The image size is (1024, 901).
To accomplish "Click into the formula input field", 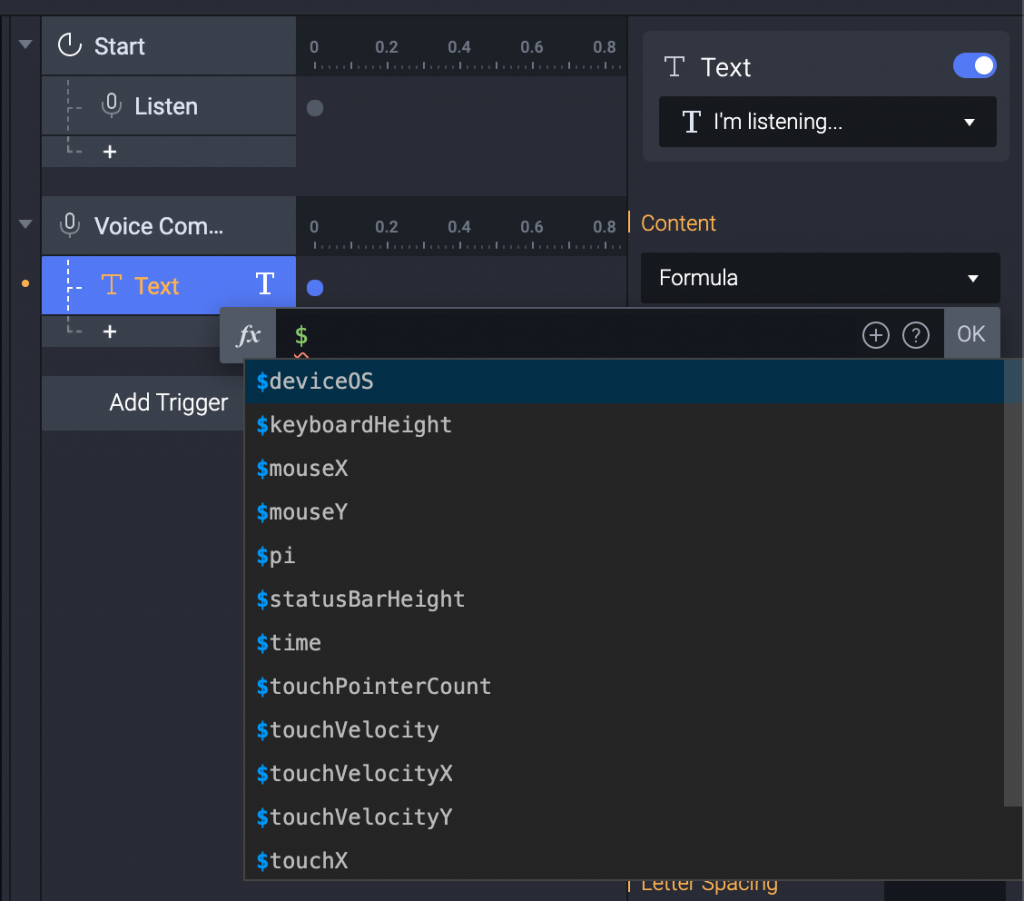I will (570, 336).
